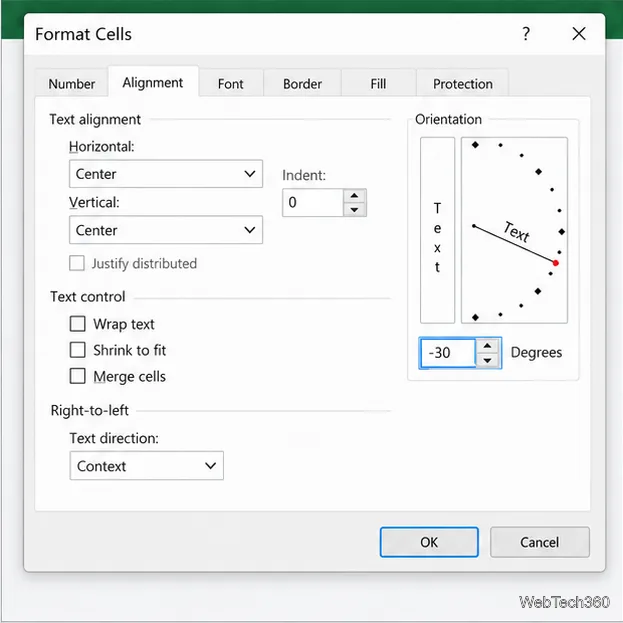Check the Shrink to fit option
This screenshot has height=623, width=623.
tap(77, 350)
